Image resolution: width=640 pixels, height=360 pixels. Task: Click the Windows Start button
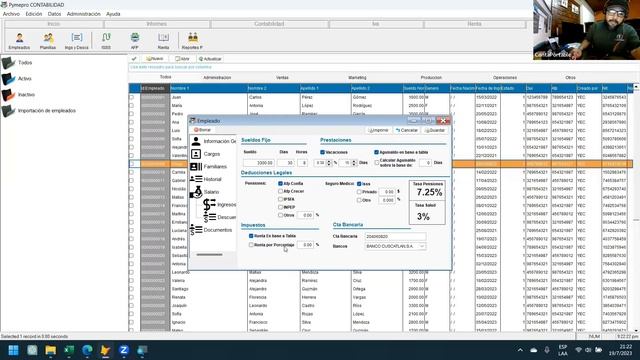[13, 350]
